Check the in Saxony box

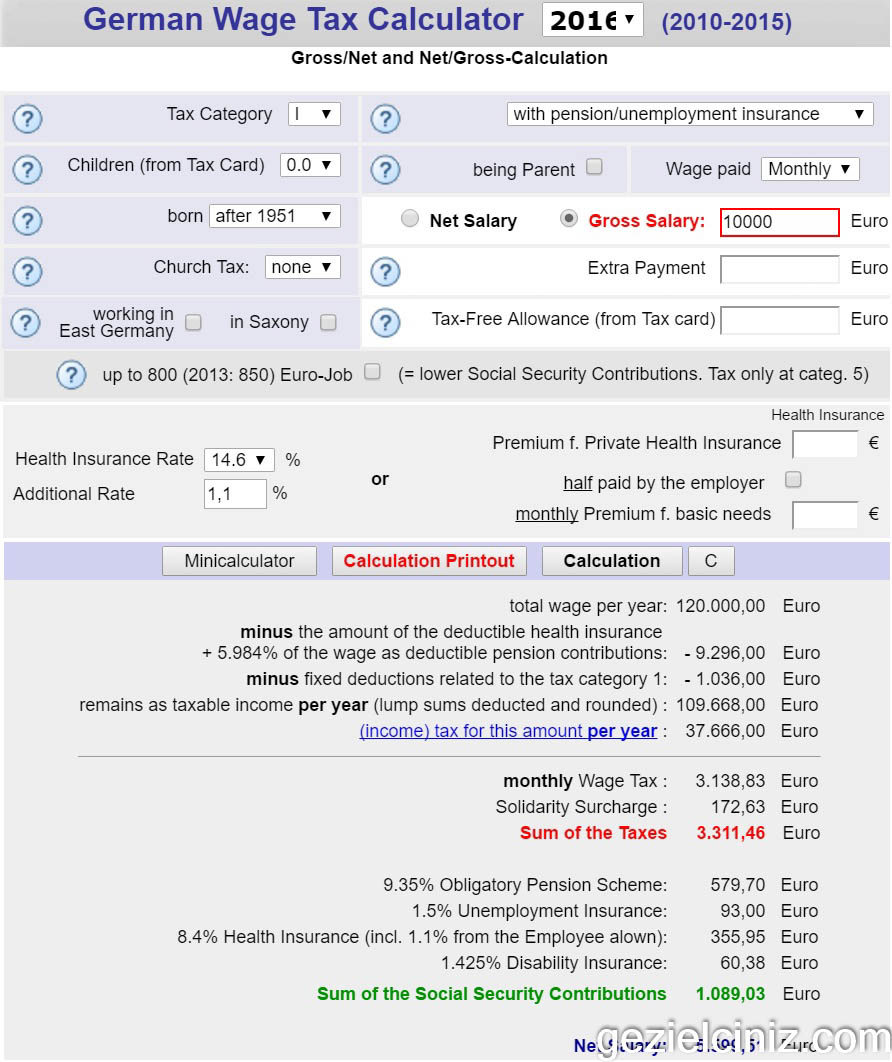[x=328, y=322]
